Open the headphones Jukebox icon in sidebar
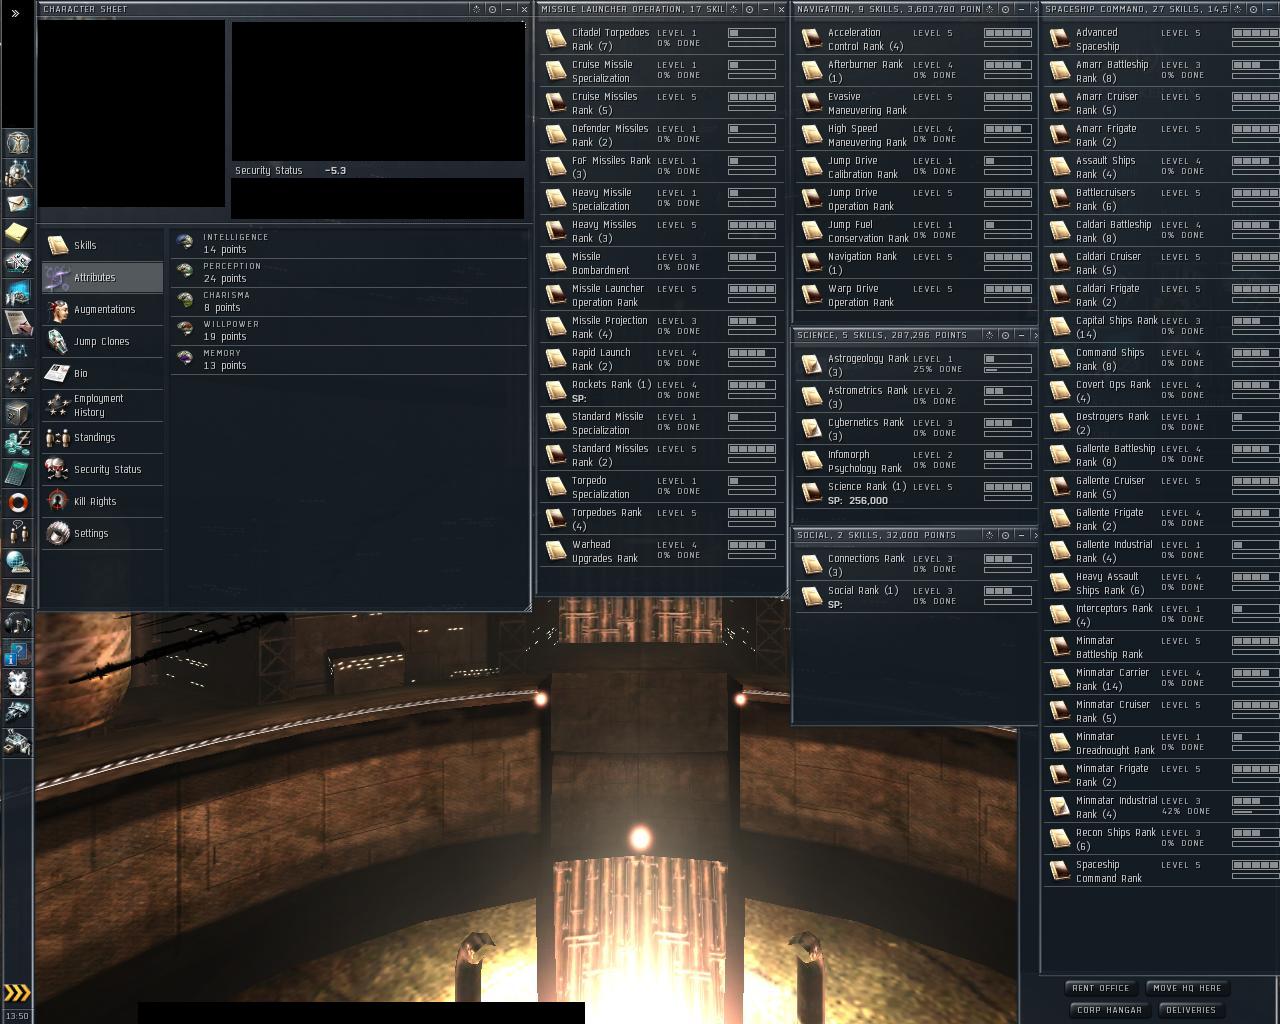1280x1024 pixels. 17,622
